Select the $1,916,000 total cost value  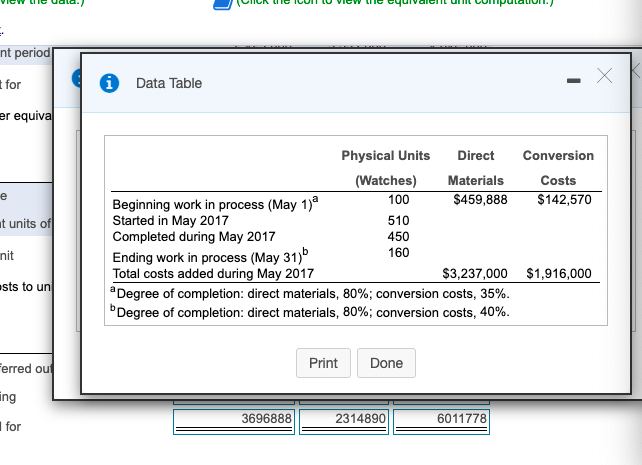click(559, 273)
